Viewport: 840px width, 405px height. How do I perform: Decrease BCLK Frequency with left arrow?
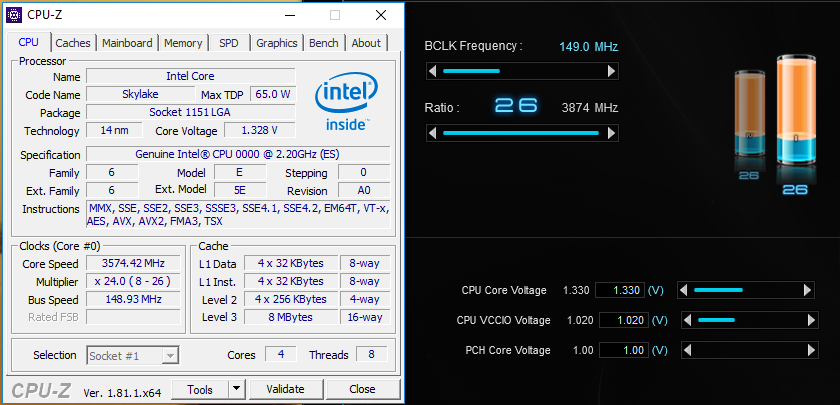click(433, 71)
